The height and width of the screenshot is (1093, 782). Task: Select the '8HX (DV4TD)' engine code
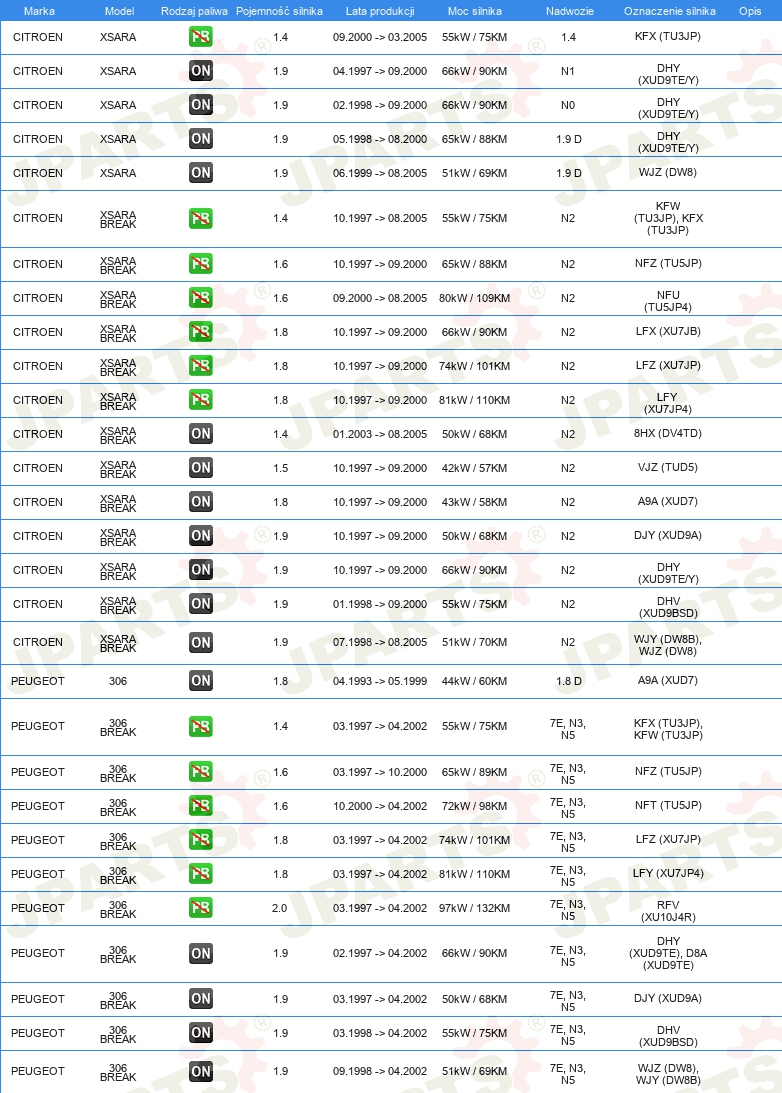click(668, 434)
